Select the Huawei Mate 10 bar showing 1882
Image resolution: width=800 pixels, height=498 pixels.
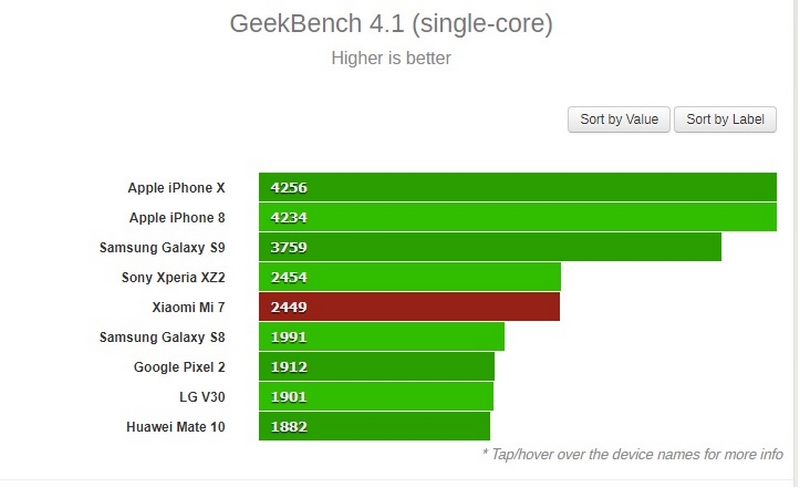coord(374,427)
